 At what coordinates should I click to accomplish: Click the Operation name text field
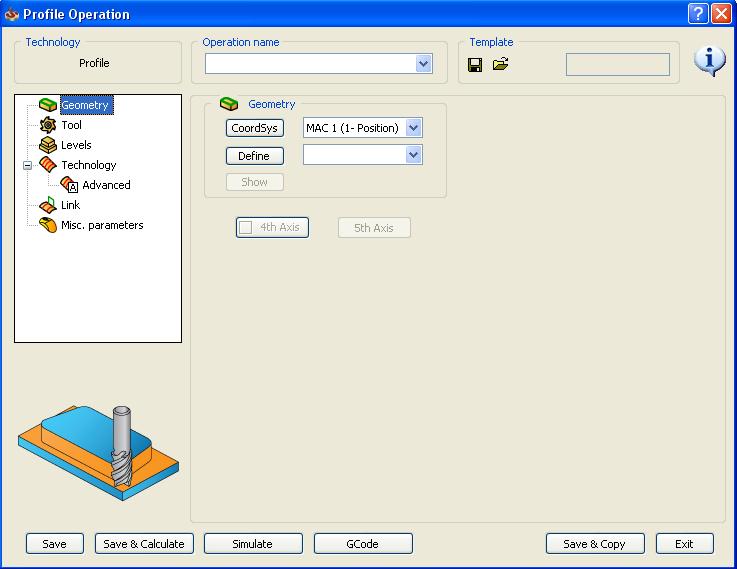pos(310,63)
